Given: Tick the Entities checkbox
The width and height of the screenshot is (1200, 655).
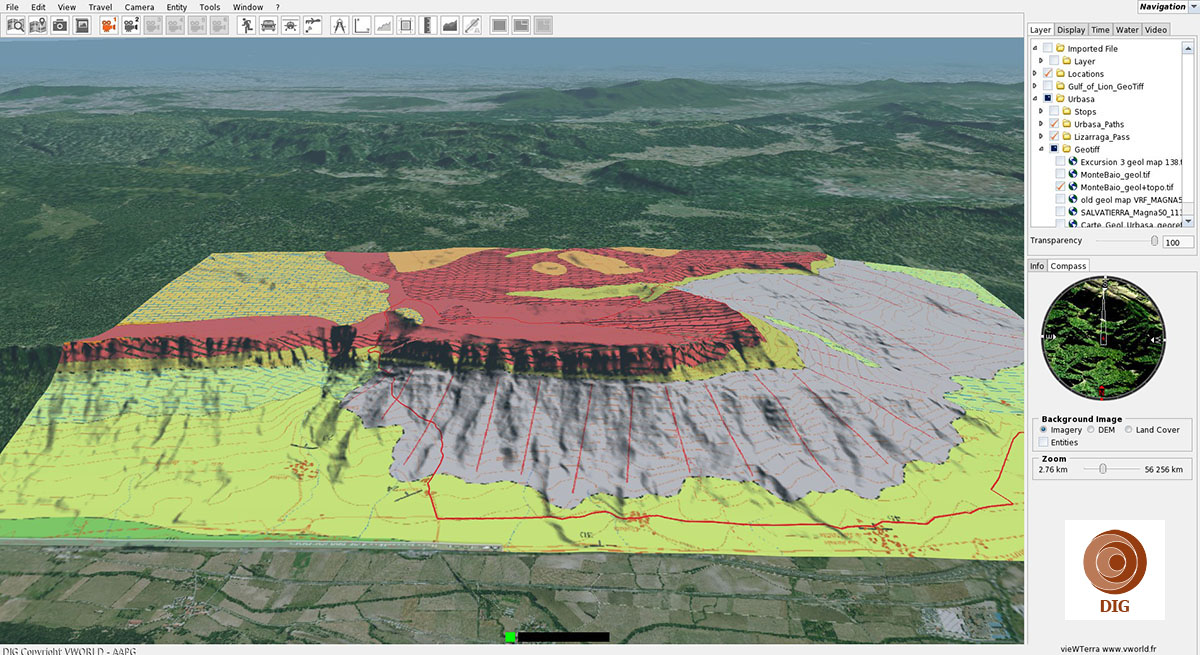Looking at the screenshot, I should click(x=1044, y=442).
